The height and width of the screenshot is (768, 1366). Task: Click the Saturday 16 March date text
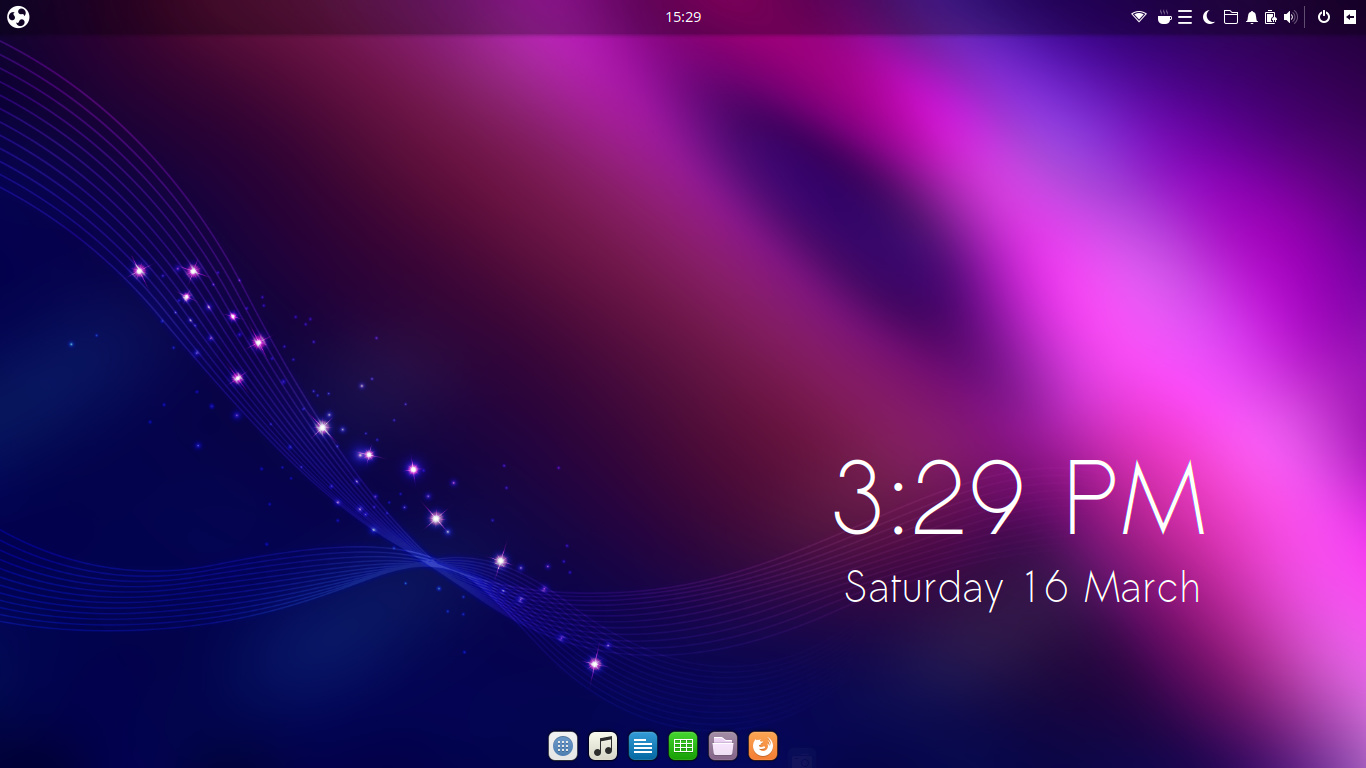click(x=1021, y=587)
